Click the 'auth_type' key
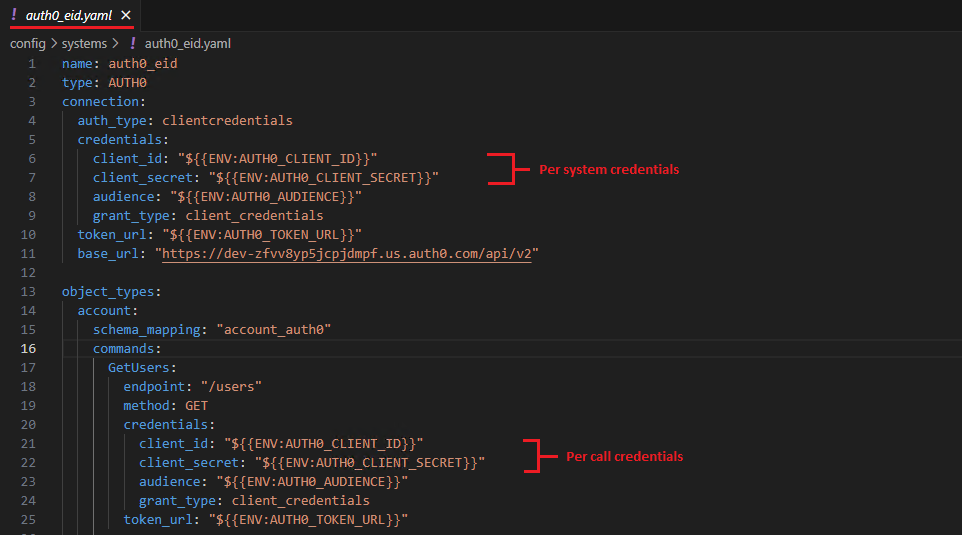This screenshot has height=535, width=962. pos(112,121)
